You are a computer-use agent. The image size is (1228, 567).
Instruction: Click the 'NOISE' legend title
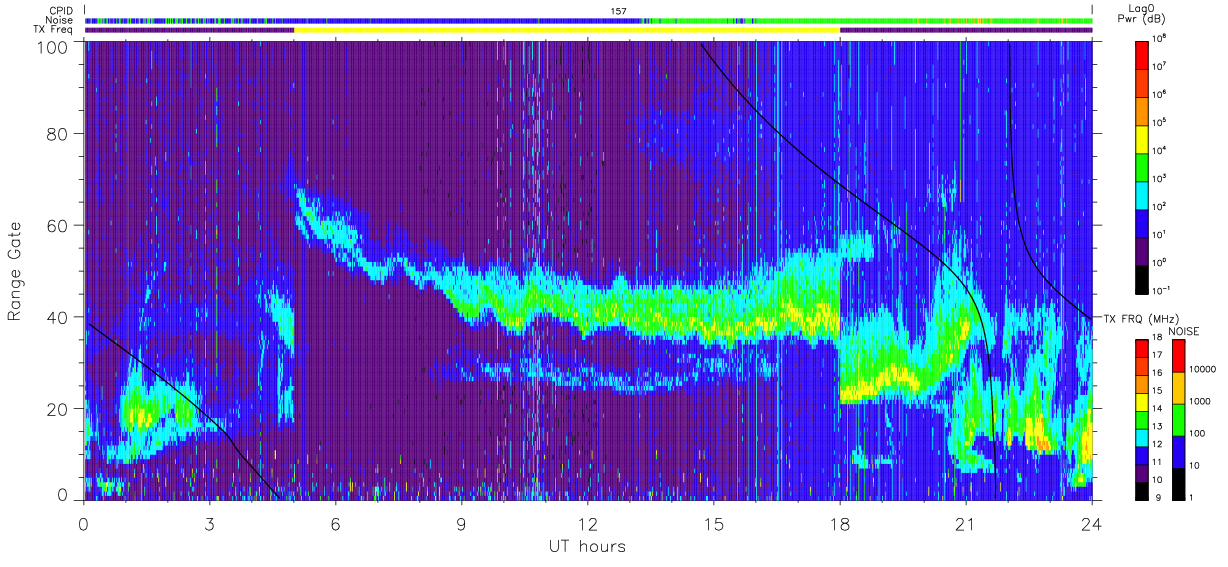(1184, 329)
